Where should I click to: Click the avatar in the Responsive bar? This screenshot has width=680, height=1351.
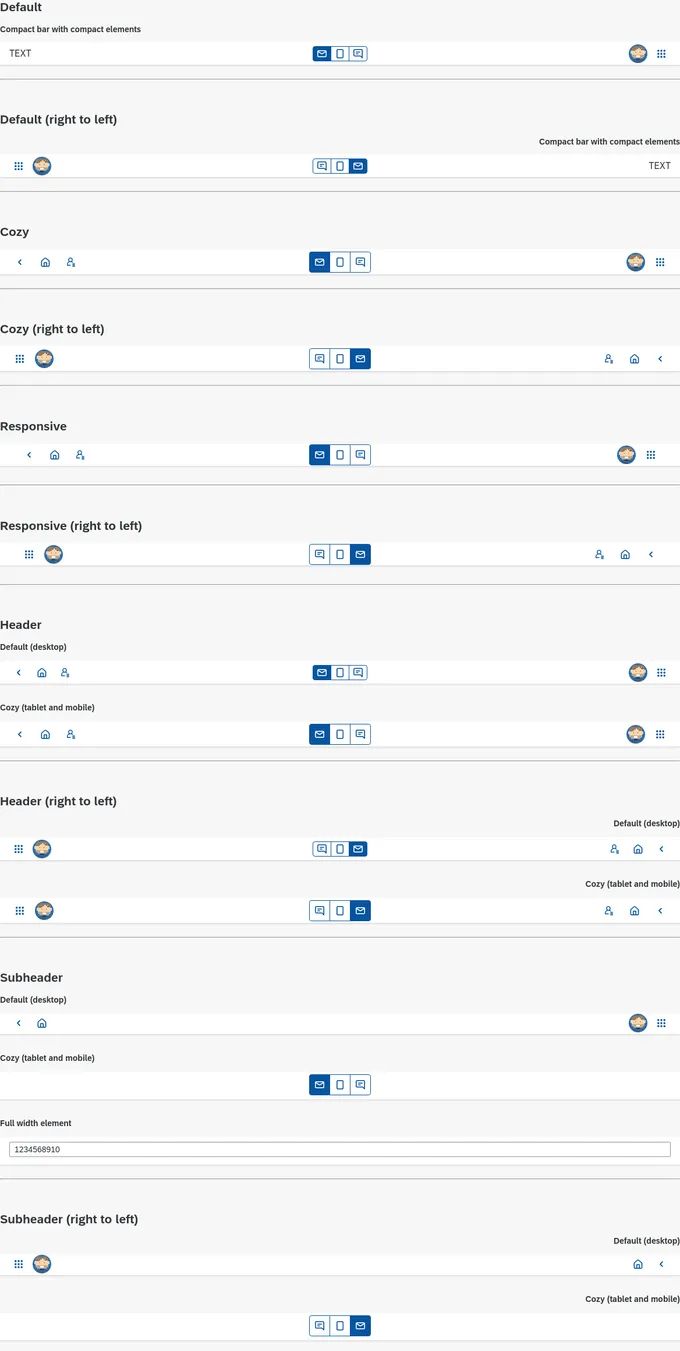coord(626,455)
